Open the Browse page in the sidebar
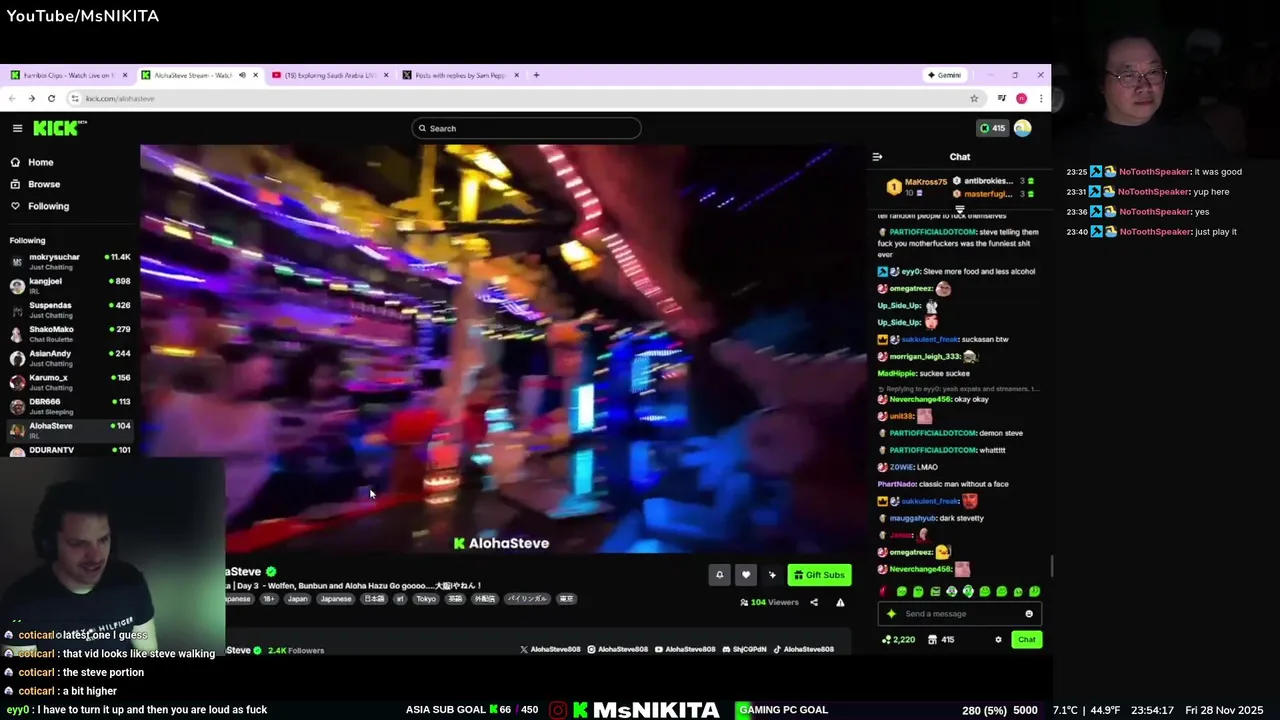Screen dimensions: 1280x720 coord(44,184)
